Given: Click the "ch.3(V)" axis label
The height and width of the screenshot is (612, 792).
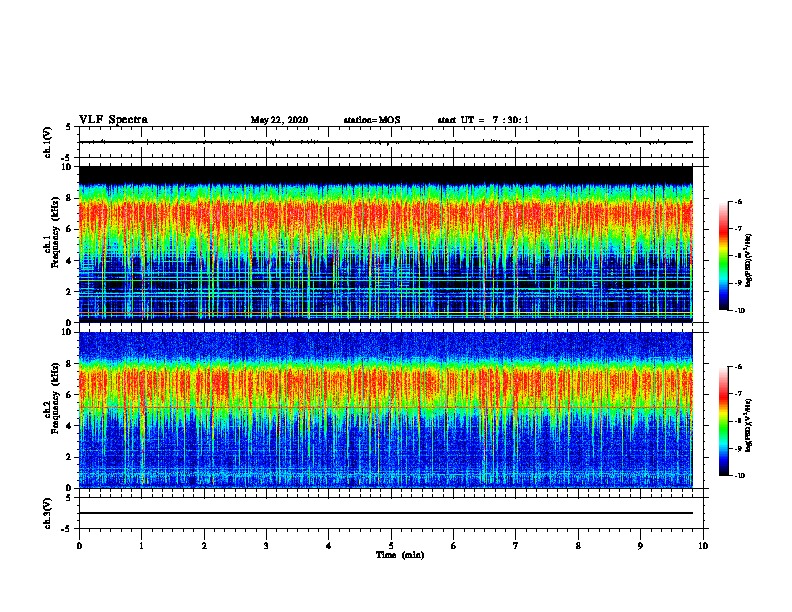Looking at the screenshot, I should [x=48, y=513].
